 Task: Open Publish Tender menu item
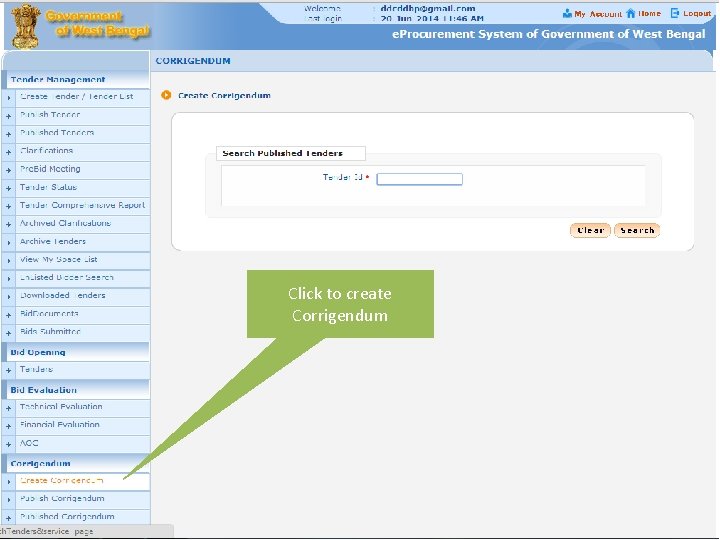50,114
